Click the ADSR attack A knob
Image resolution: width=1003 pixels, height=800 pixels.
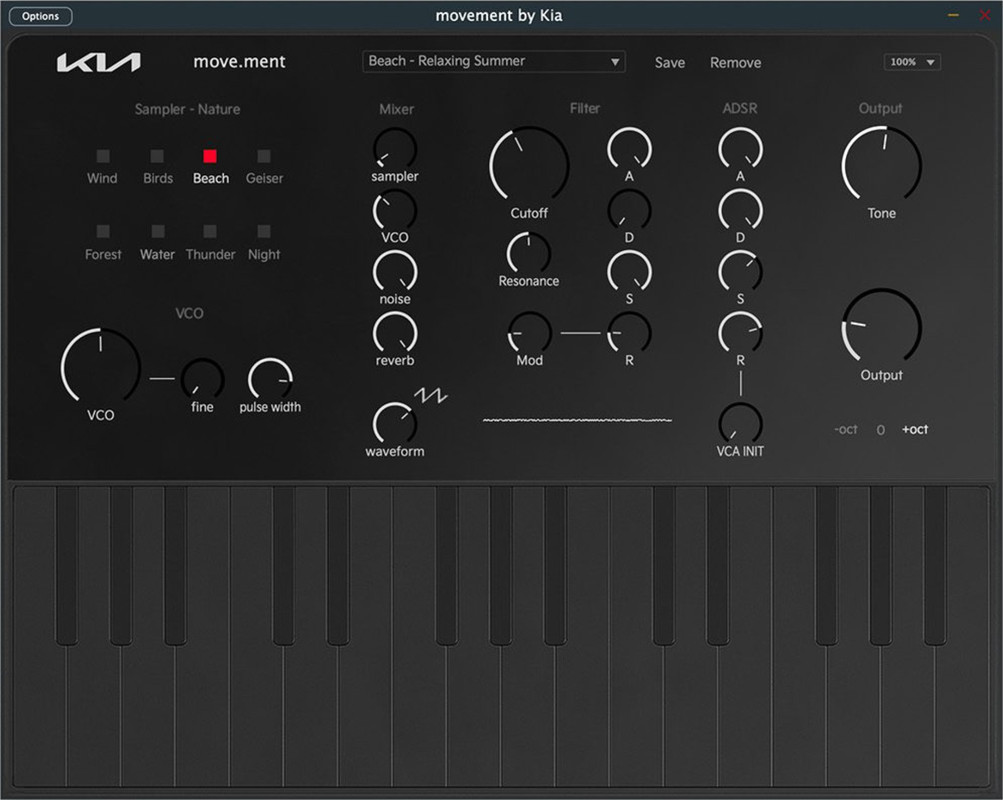[x=740, y=149]
